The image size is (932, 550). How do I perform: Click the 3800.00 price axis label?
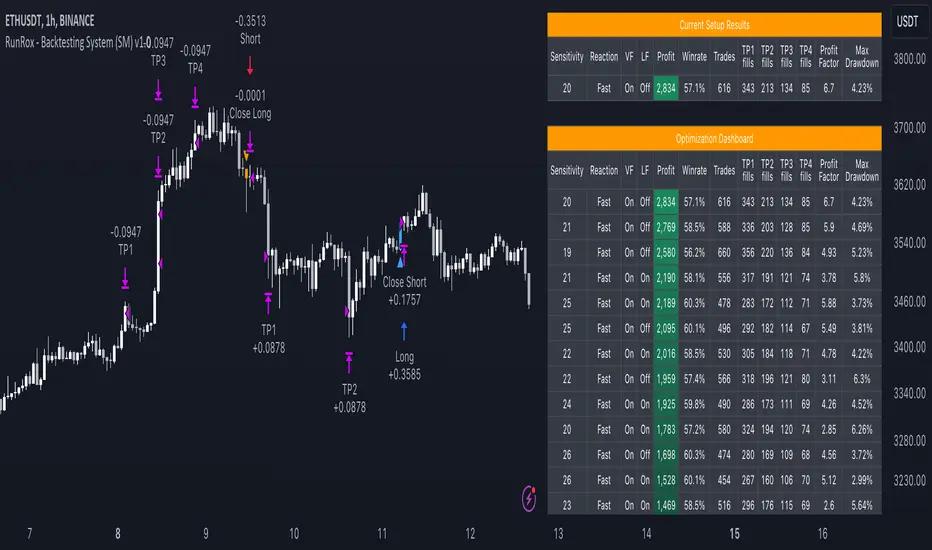pyautogui.click(x=909, y=59)
